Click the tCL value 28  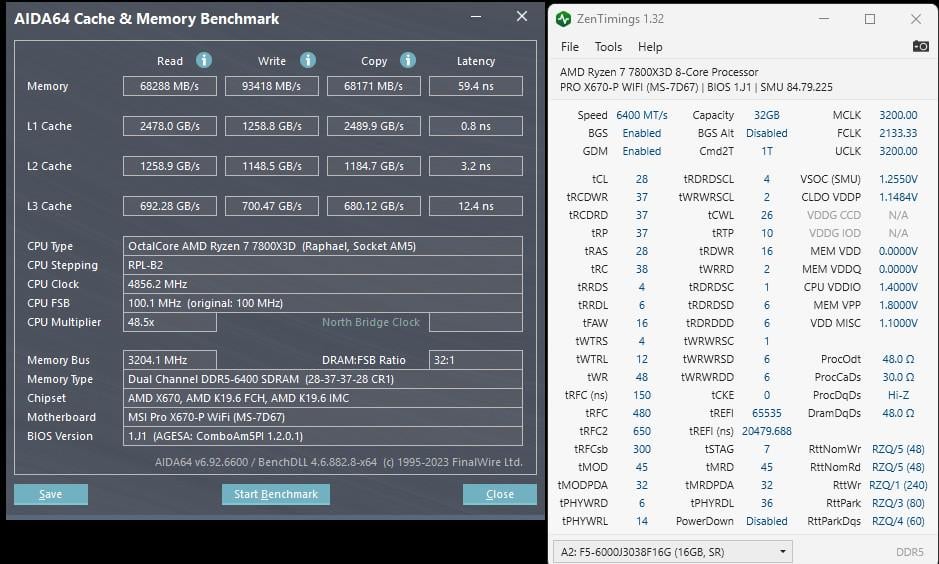[641, 179]
